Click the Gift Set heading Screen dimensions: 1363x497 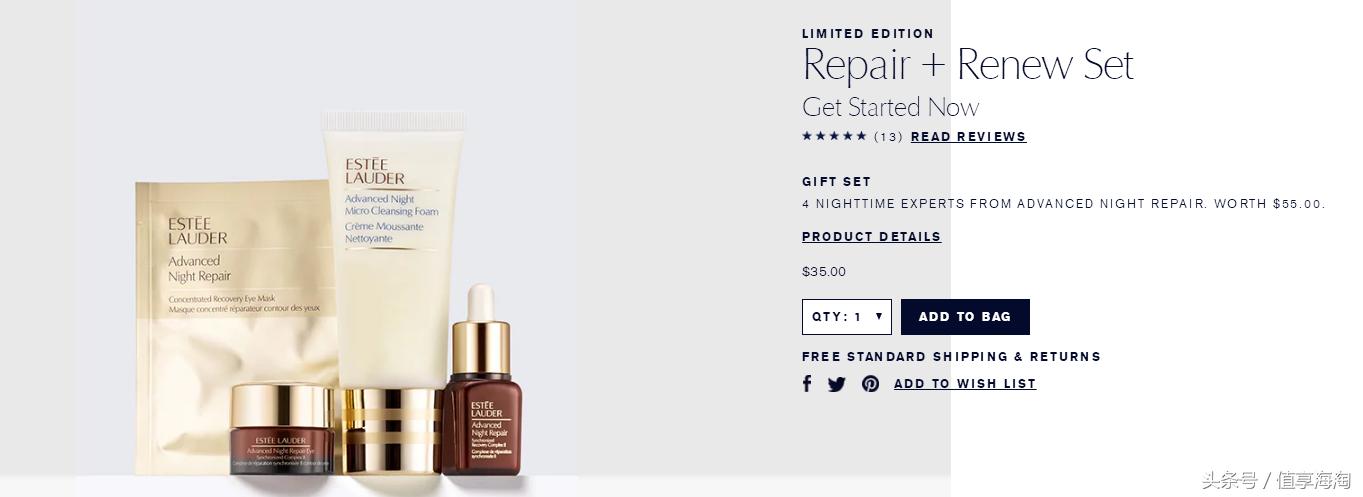tap(837, 182)
